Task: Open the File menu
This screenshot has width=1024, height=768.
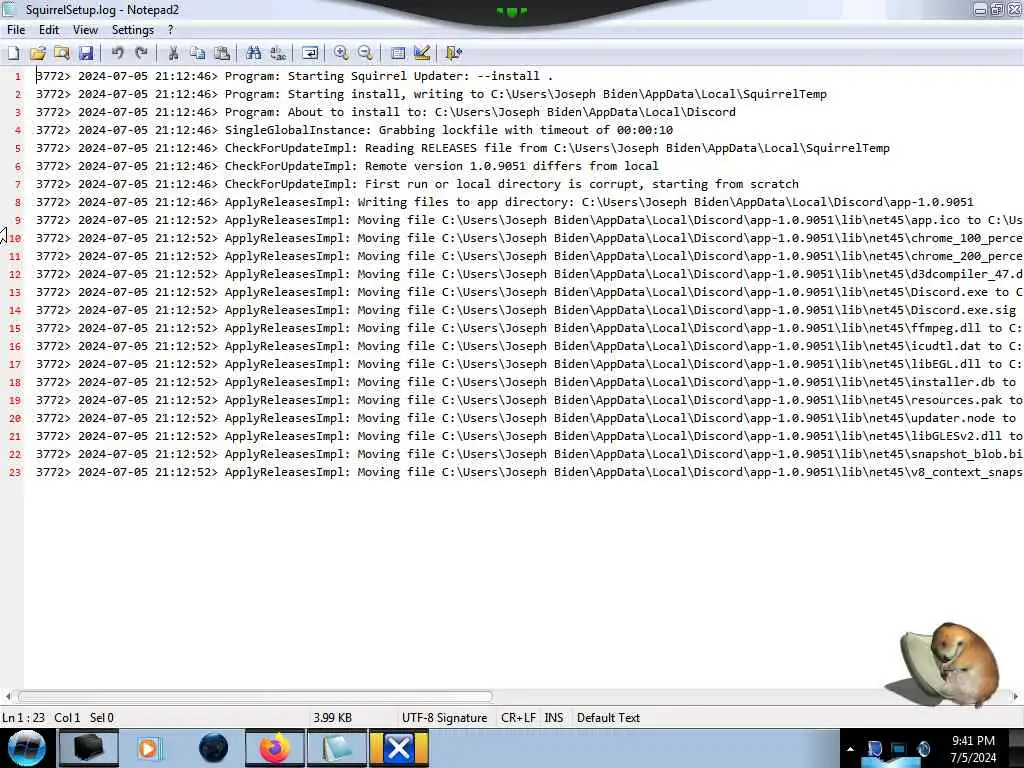Action: (x=16, y=30)
